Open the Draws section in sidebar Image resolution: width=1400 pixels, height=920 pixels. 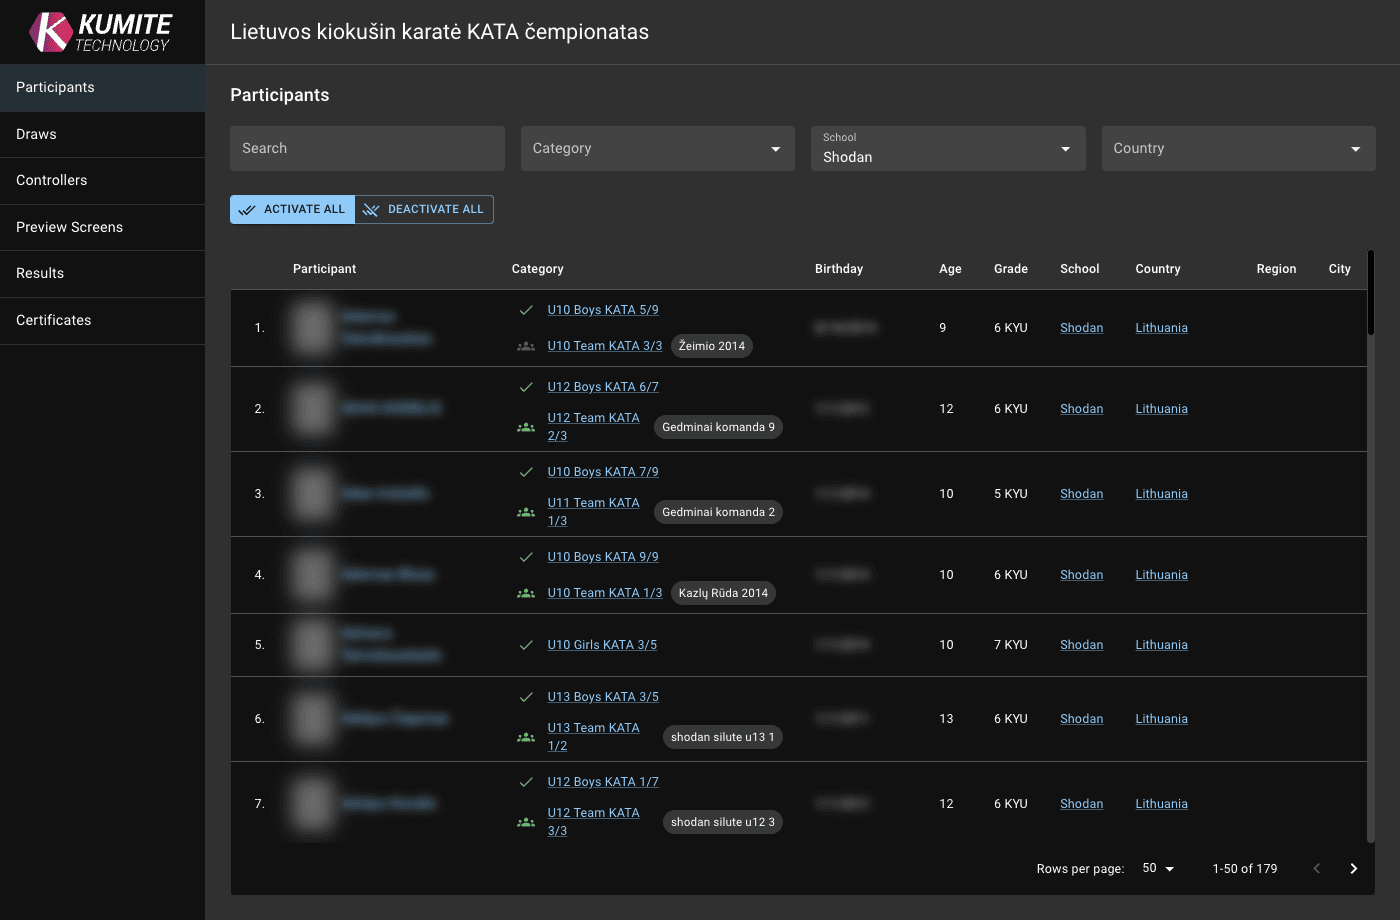pyautogui.click(x=102, y=134)
